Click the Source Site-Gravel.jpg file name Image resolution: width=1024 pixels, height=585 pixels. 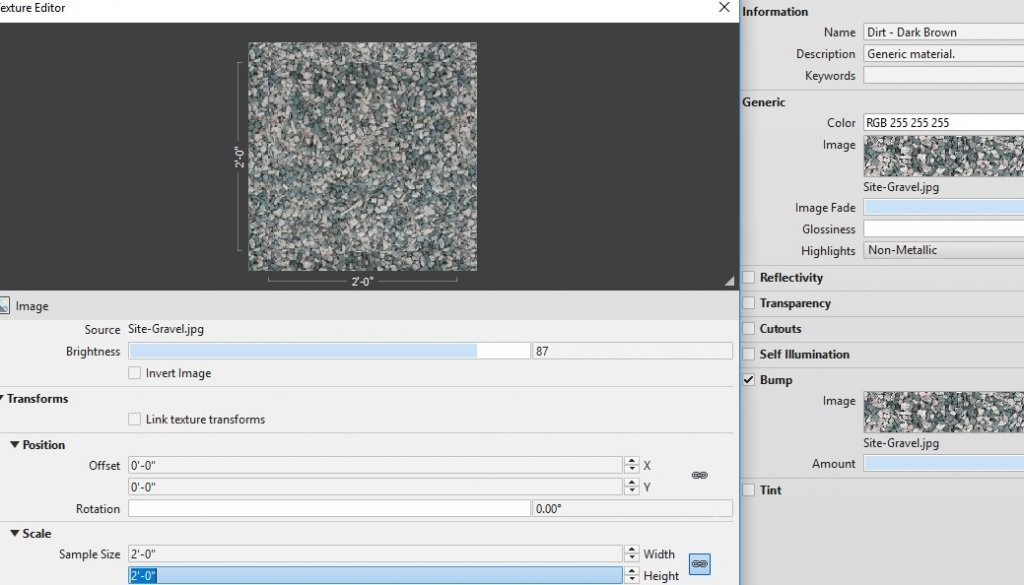point(165,327)
